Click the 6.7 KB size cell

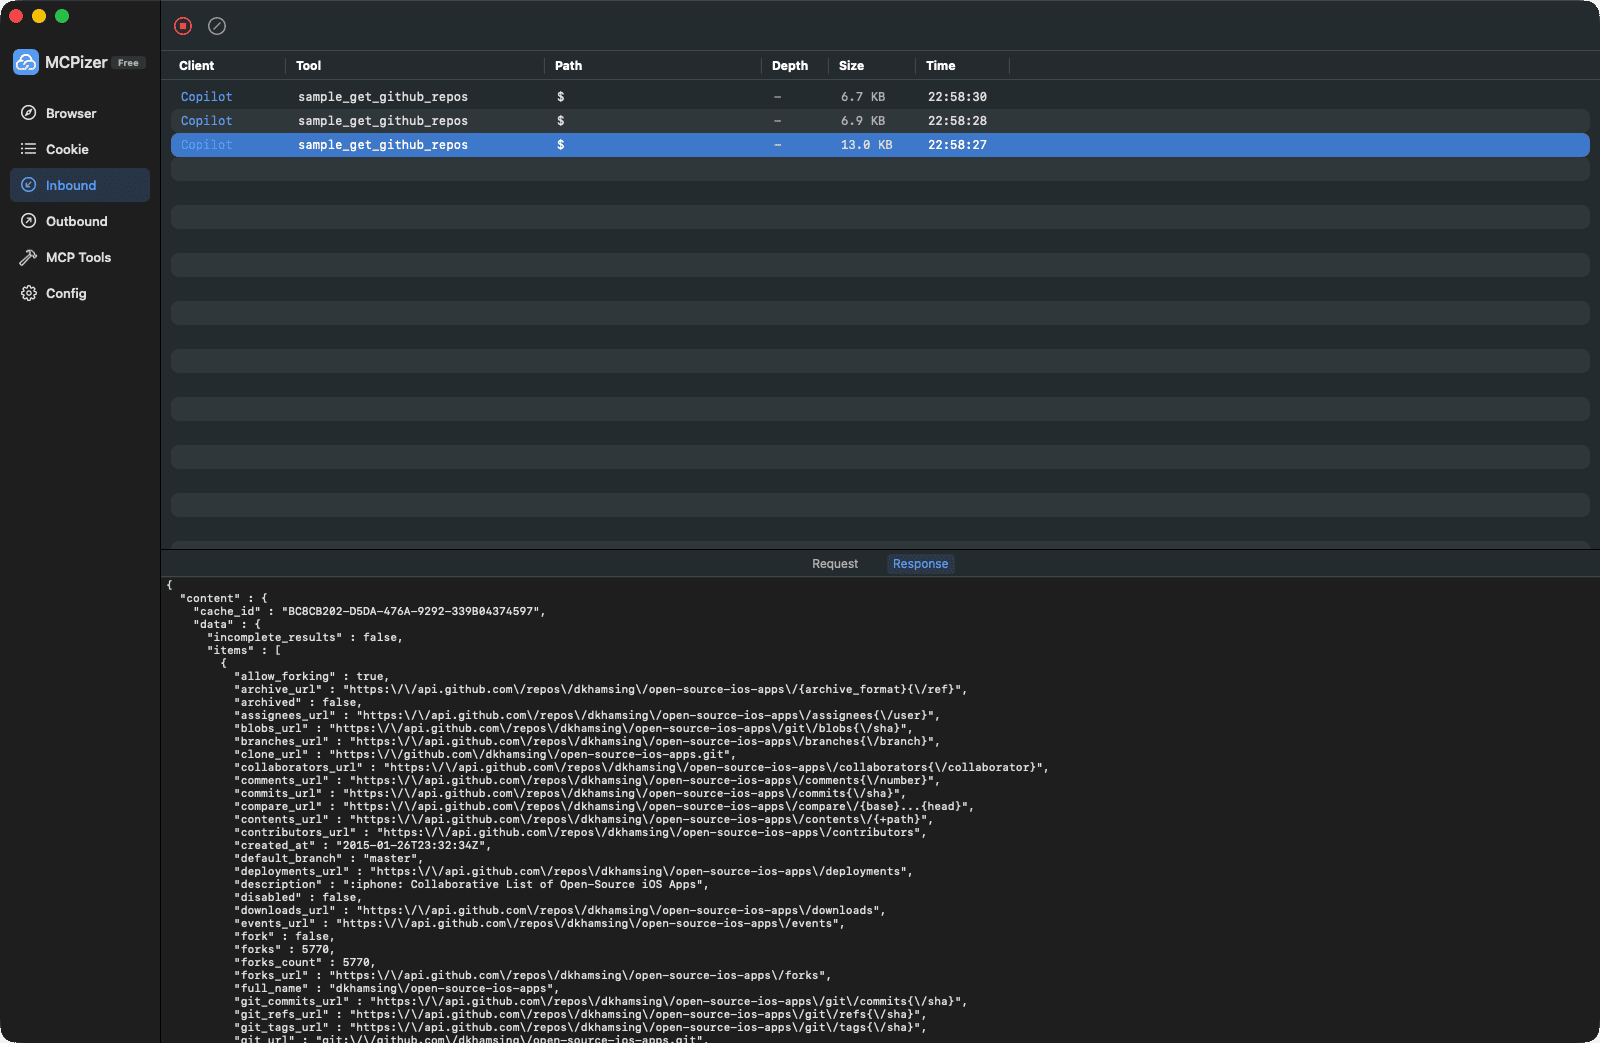tap(863, 97)
